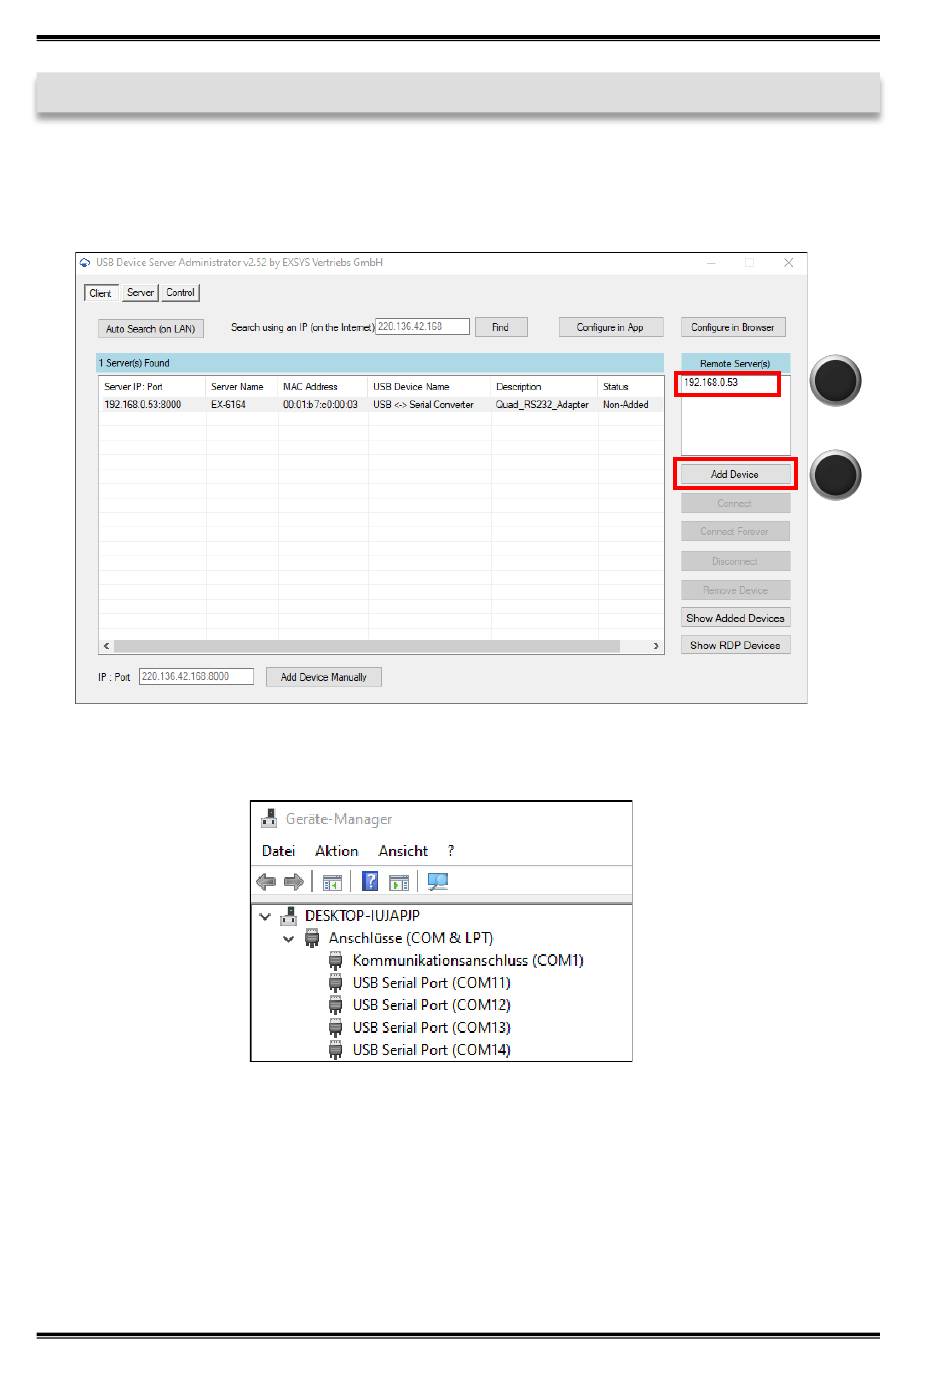Select USB Serial Port (COM14) in tree
The image size is (950, 1374).
(x=431, y=1050)
